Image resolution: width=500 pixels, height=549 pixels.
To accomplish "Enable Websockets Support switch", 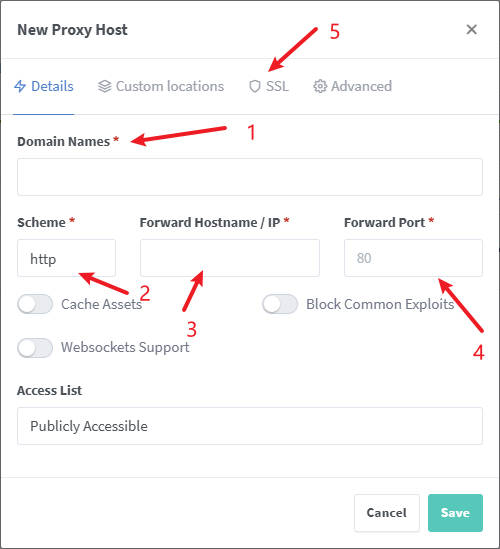I will click(35, 348).
